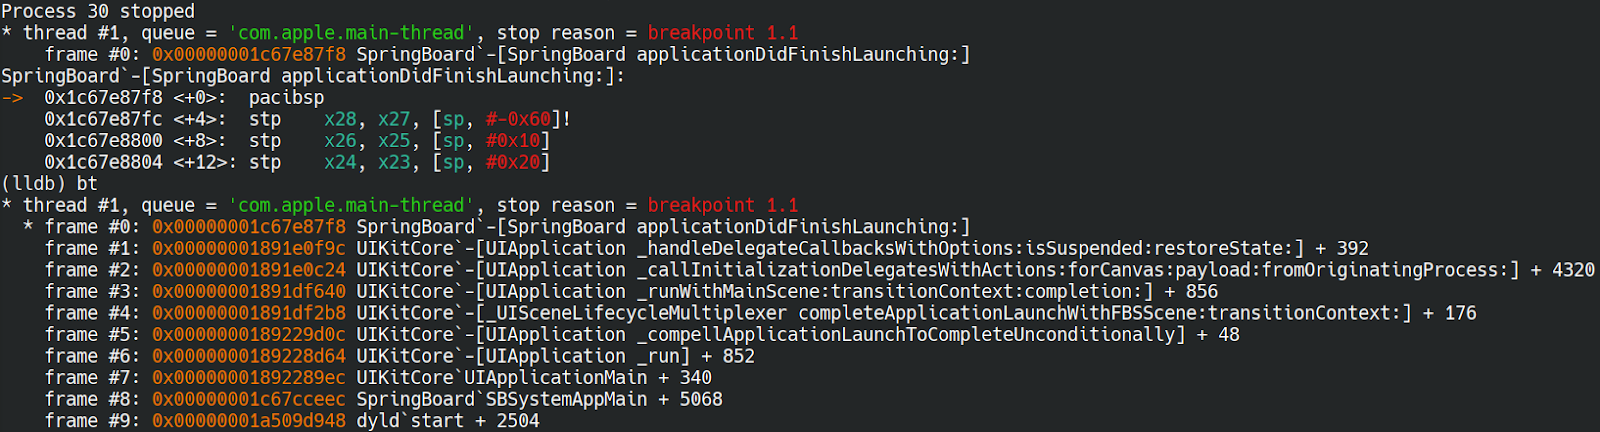Click the asterisk marking backtrace frame #0
Image resolution: width=1600 pixels, height=432 pixels.
28,226
